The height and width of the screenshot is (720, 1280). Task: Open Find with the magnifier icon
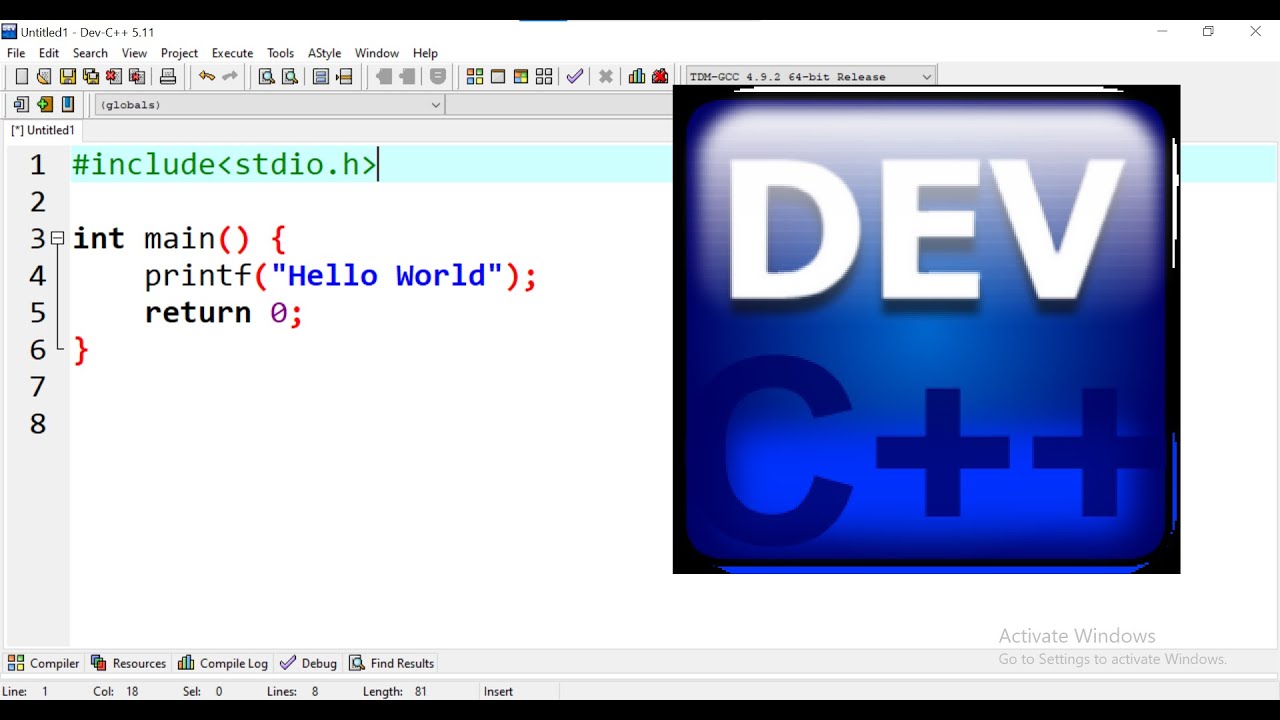click(267, 77)
